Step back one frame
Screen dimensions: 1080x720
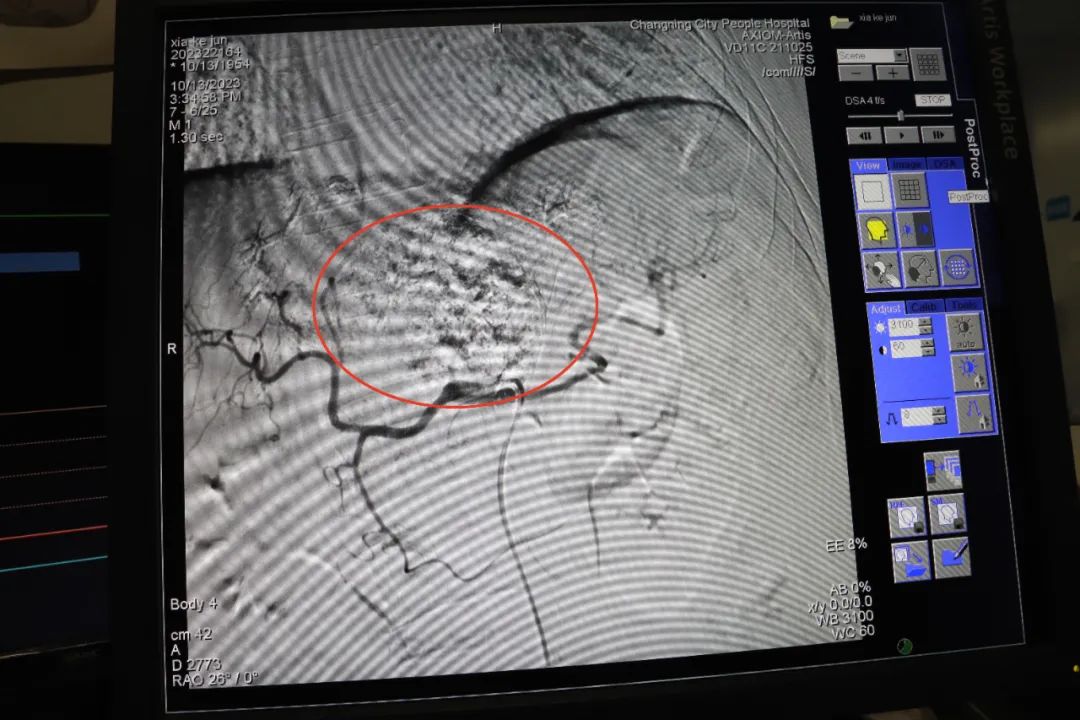(x=864, y=136)
